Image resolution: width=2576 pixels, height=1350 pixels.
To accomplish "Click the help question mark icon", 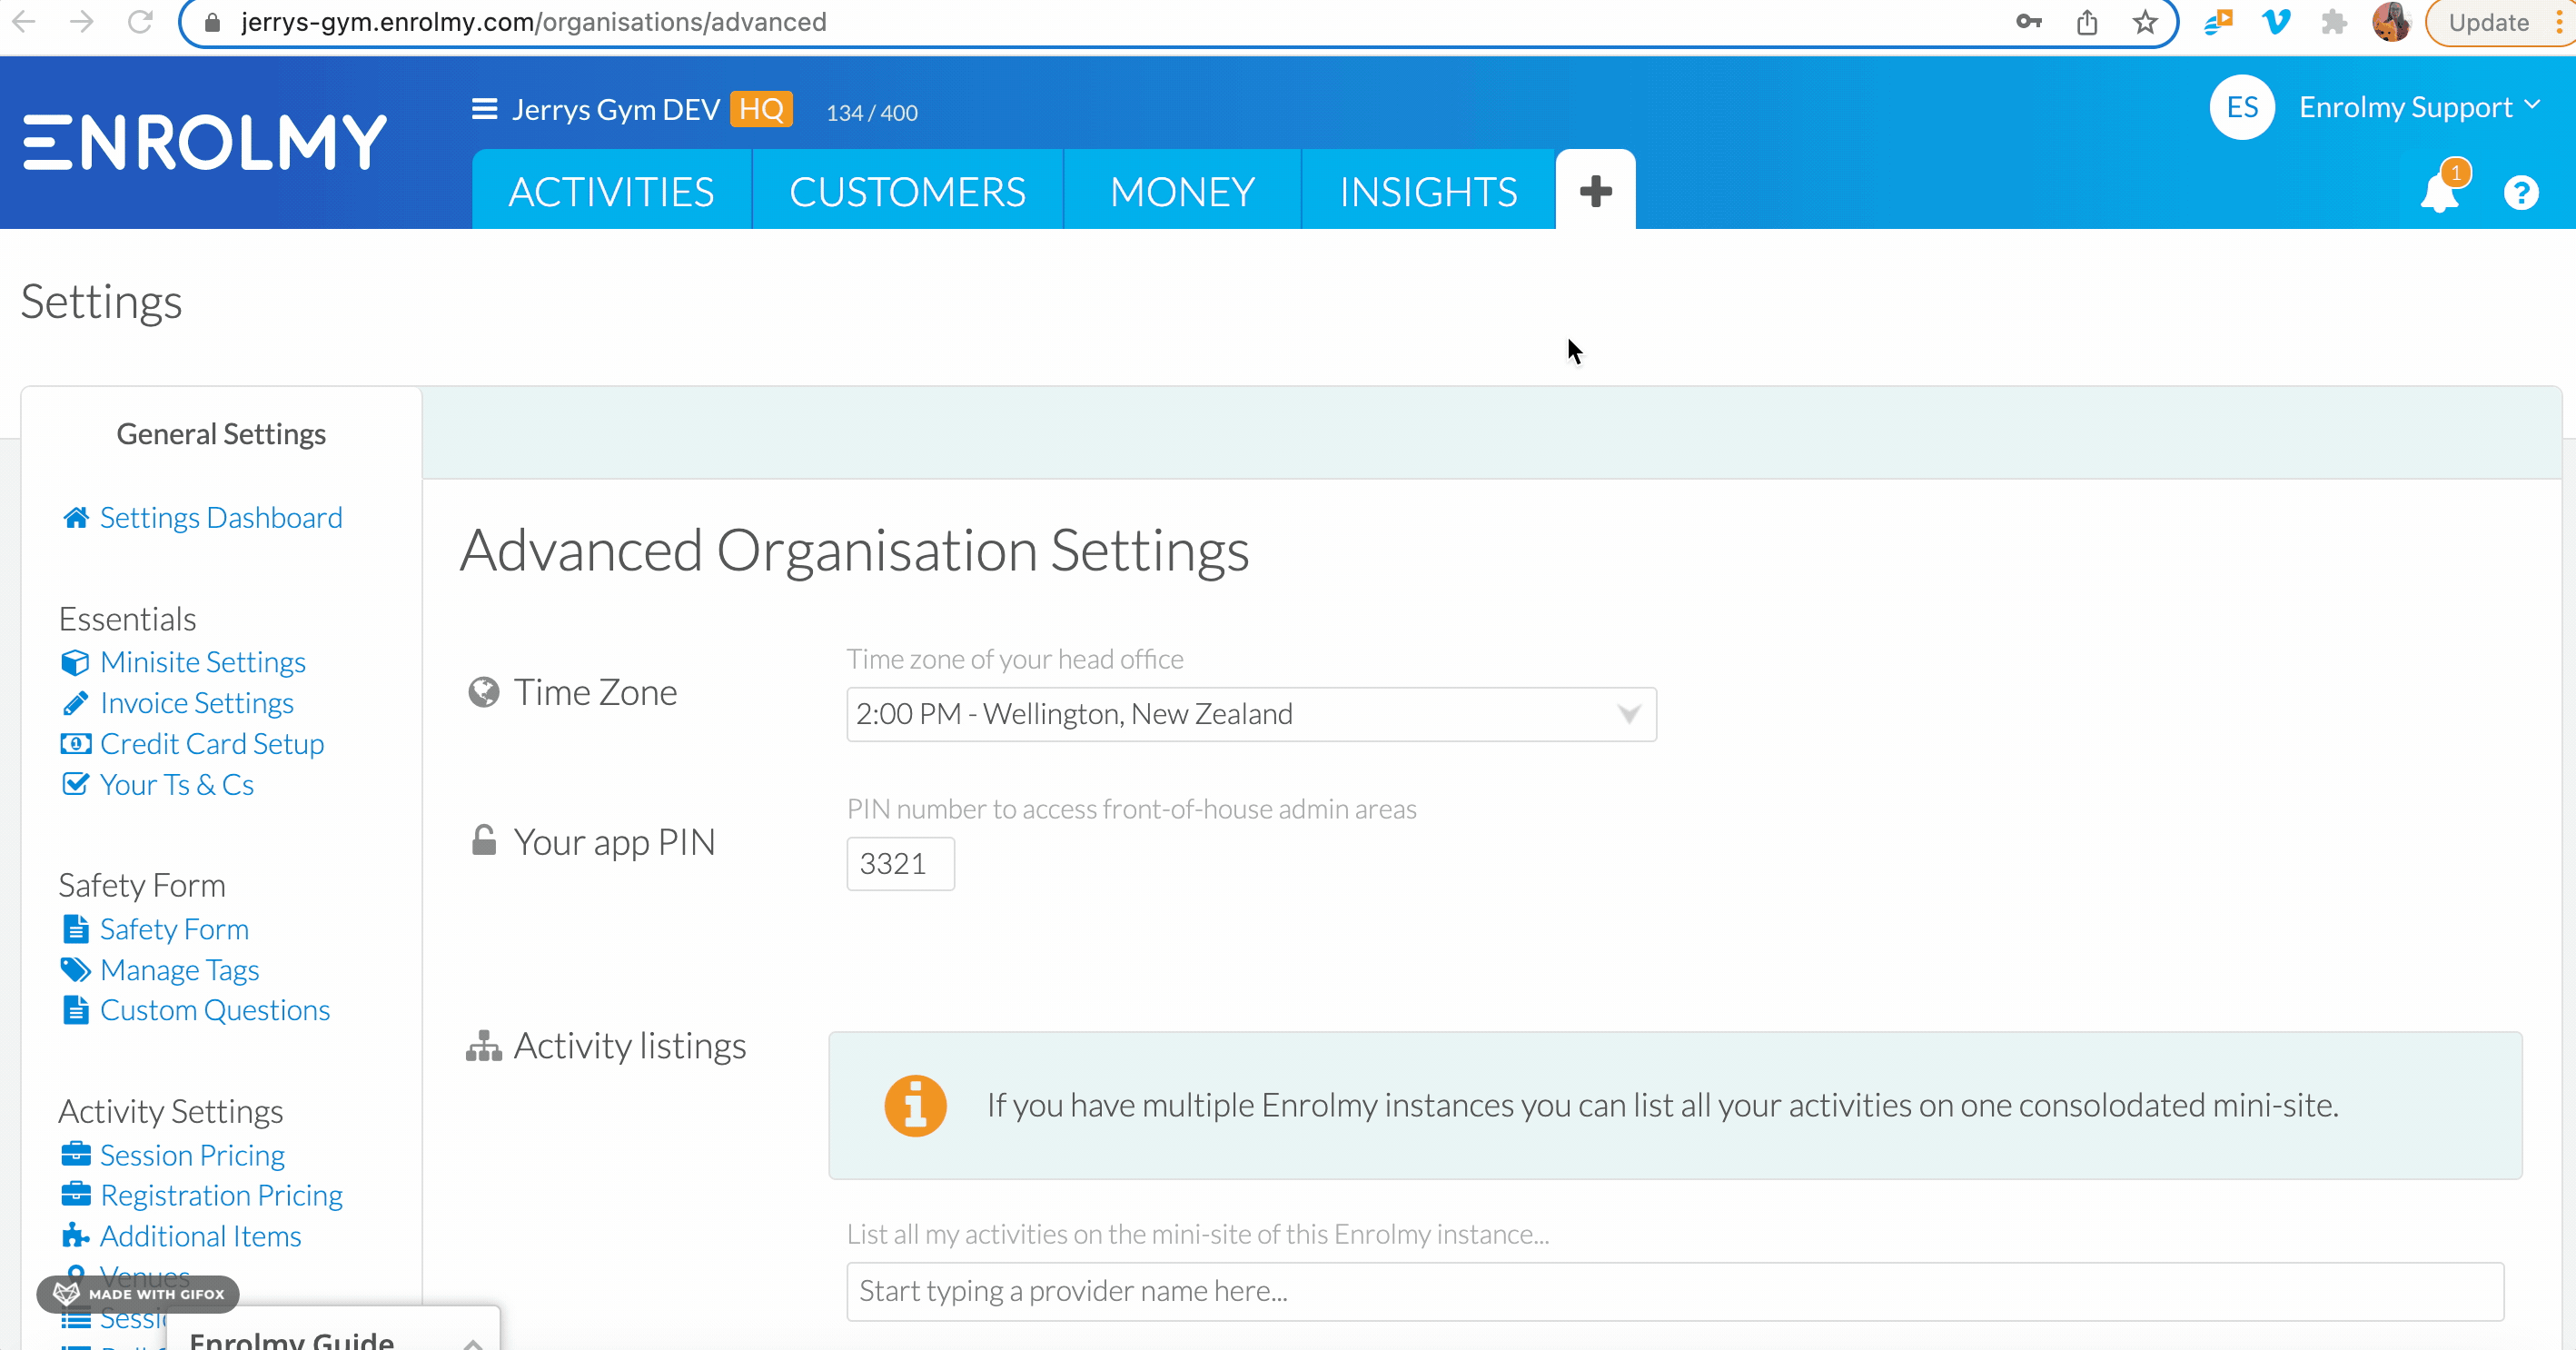I will 2520,192.
